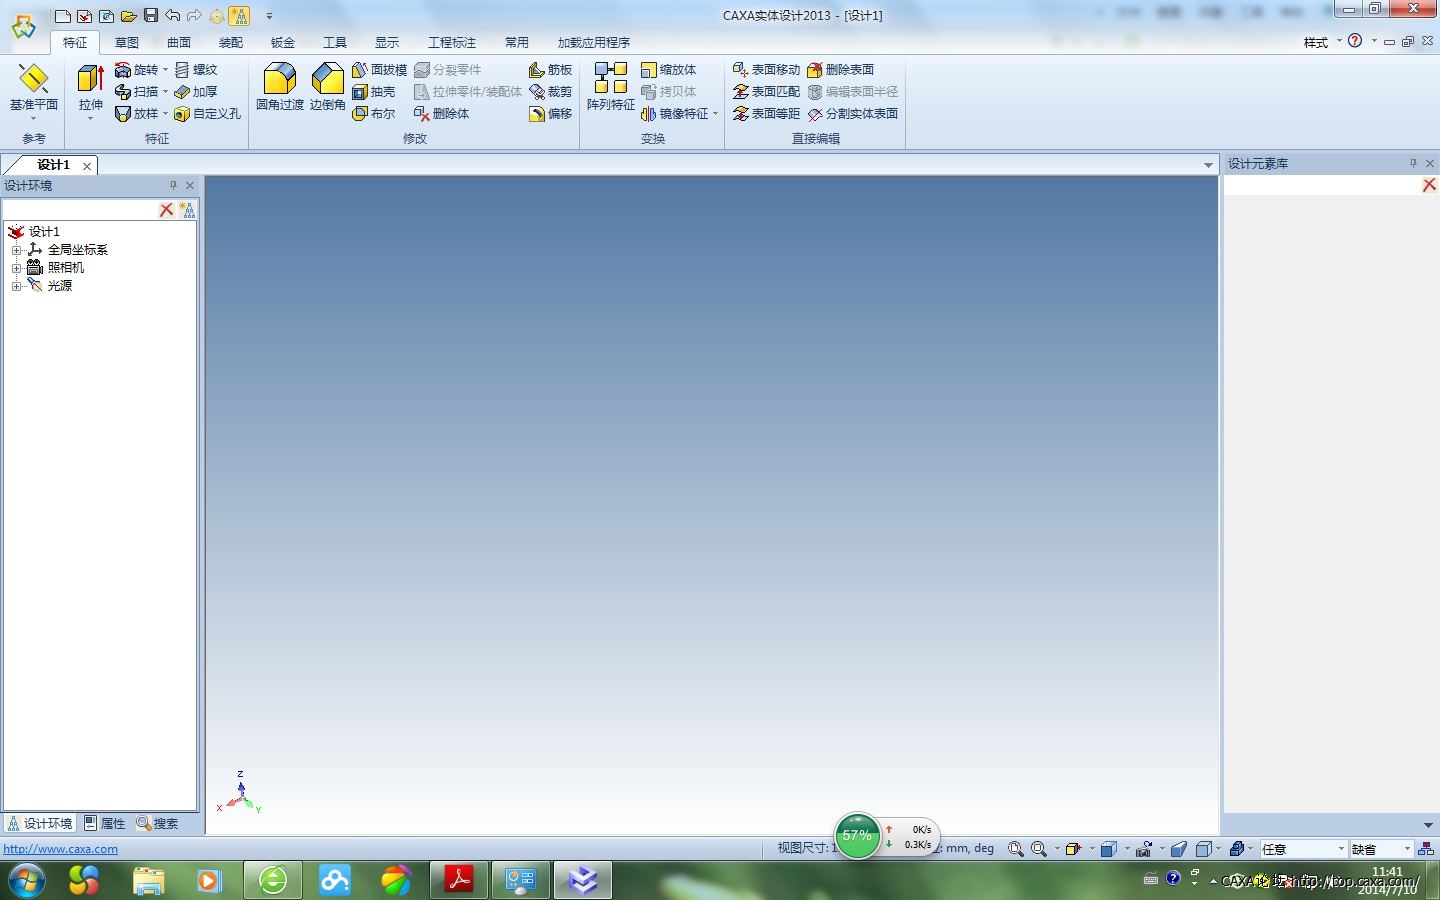The width and height of the screenshot is (1440, 900).
Task: Click the 删除表面 delete face tool
Action: (840, 70)
